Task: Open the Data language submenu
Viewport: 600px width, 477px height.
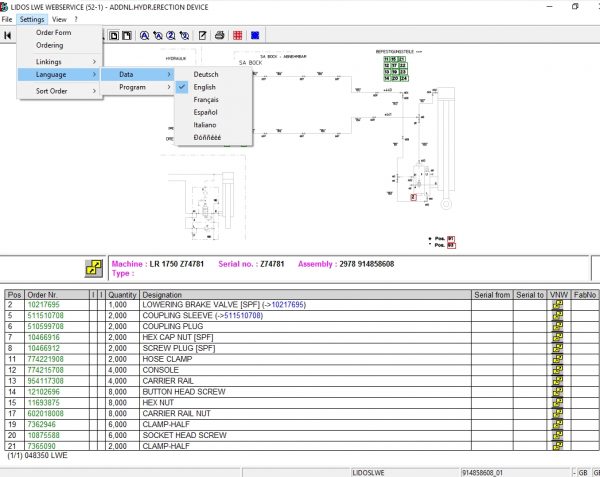Action: click(138, 74)
